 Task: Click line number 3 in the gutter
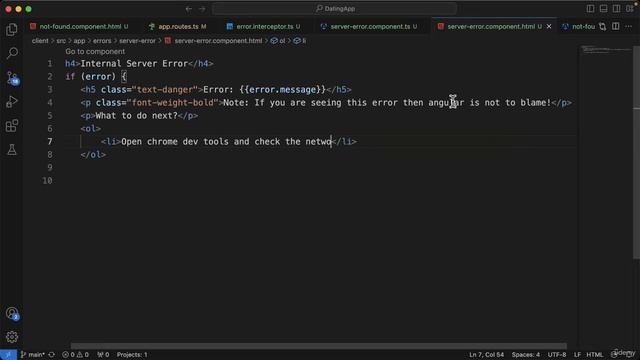coord(49,89)
